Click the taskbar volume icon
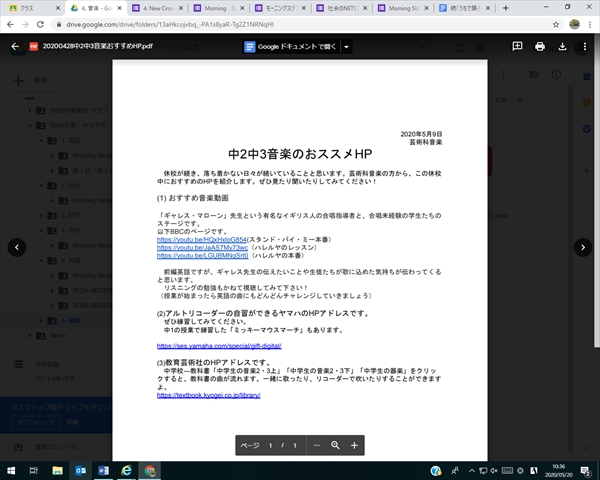Image resolution: width=600 pixels, height=480 pixels. (x=494, y=471)
